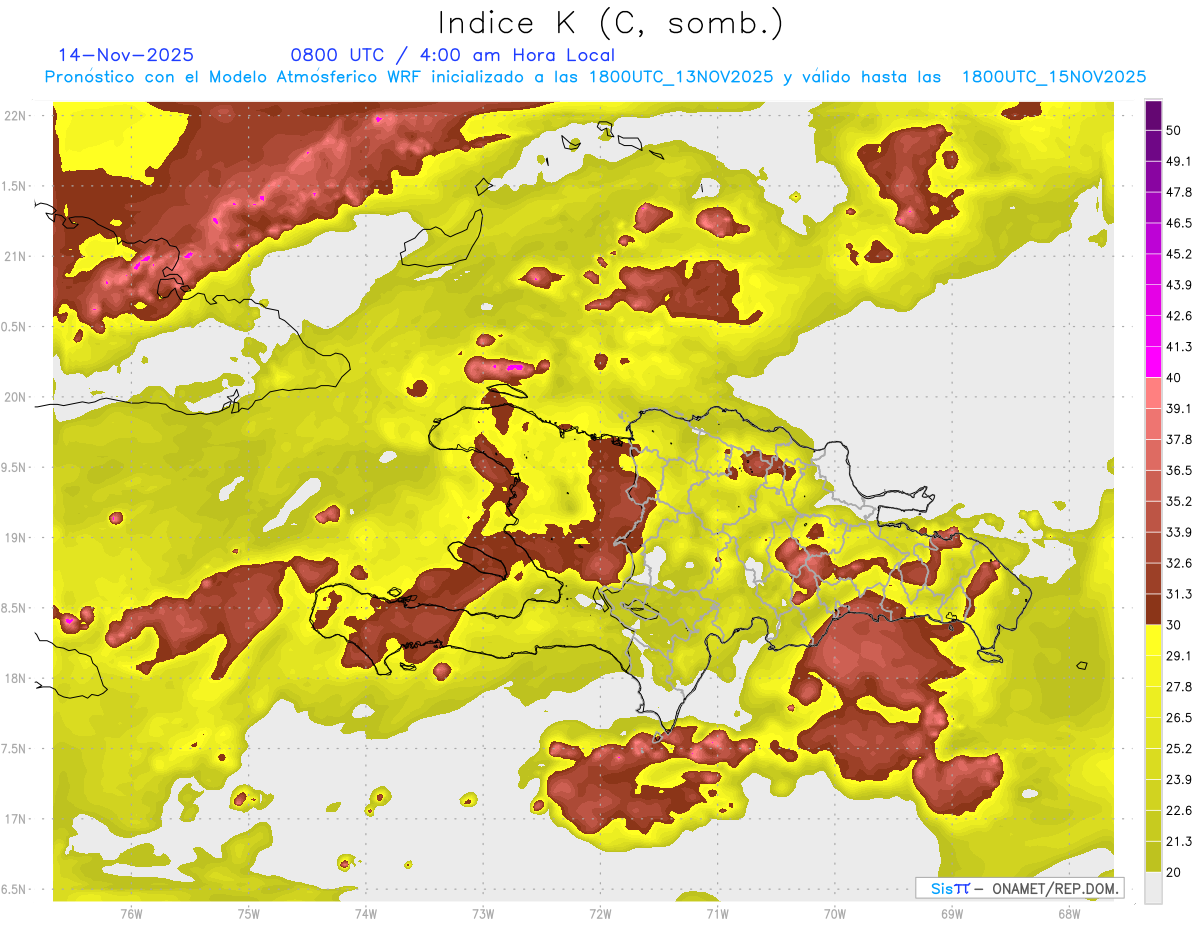Click the color bar value "22.6"
This screenshot has height=927, width=1200.
[x=1179, y=810]
